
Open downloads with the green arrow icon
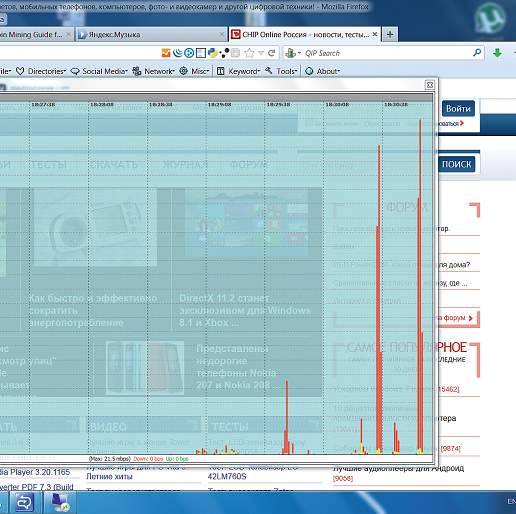click(x=497, y=53)
